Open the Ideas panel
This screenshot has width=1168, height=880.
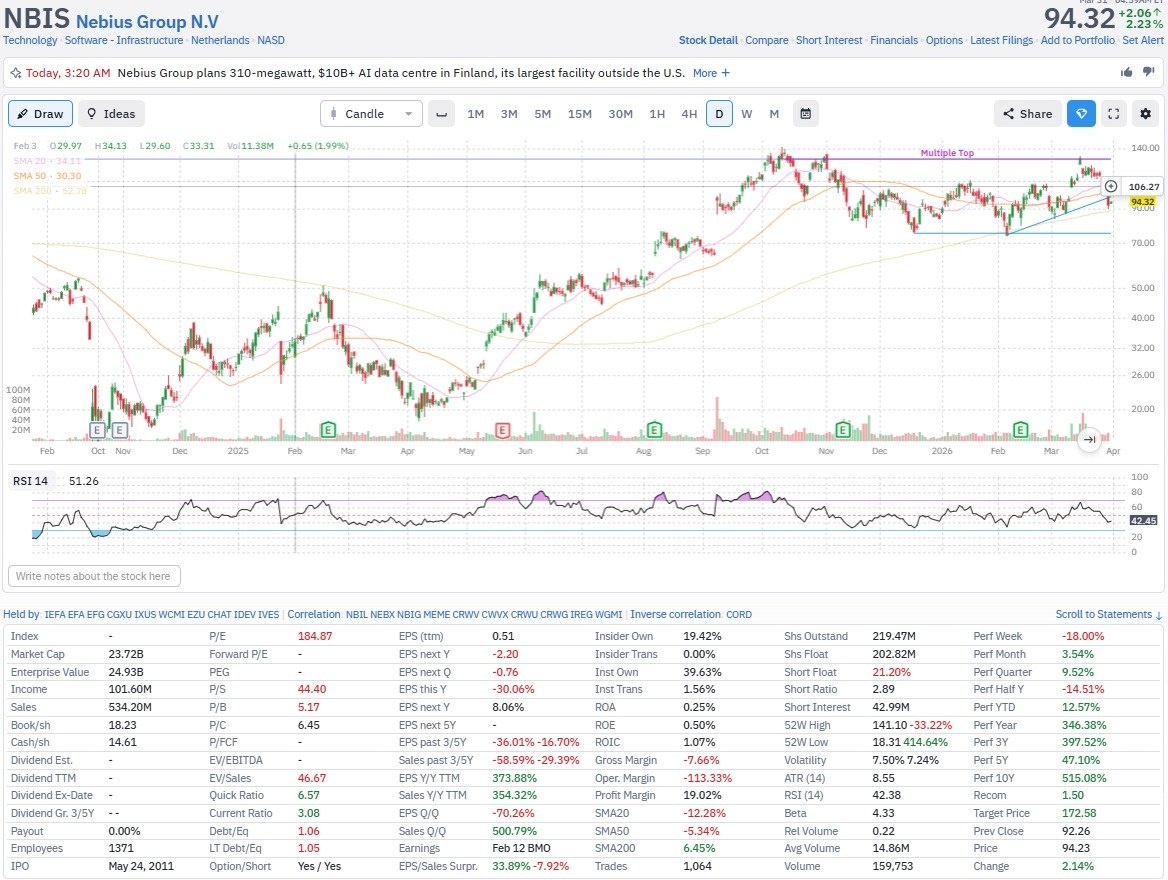(x=111, y=114)
